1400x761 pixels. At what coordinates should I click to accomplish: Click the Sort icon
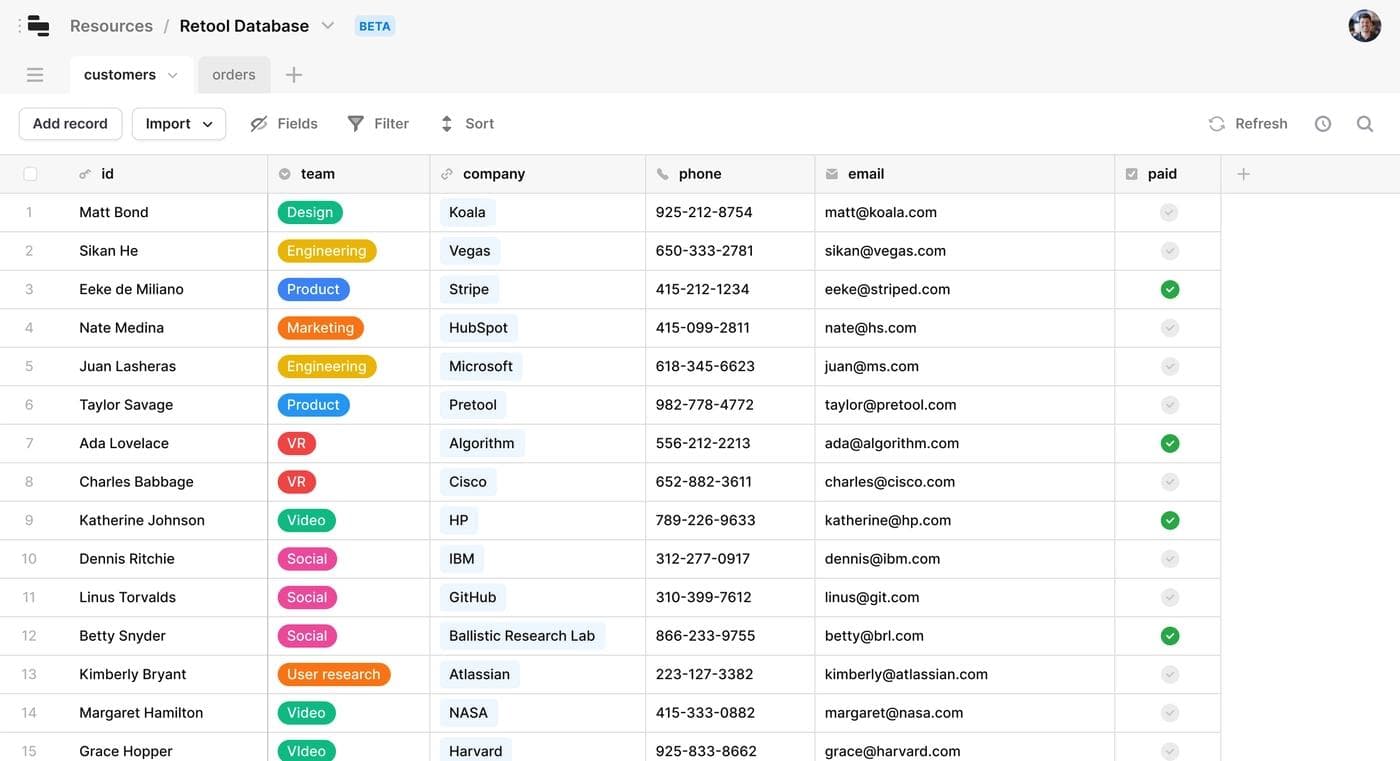click(x=446, y=123)
